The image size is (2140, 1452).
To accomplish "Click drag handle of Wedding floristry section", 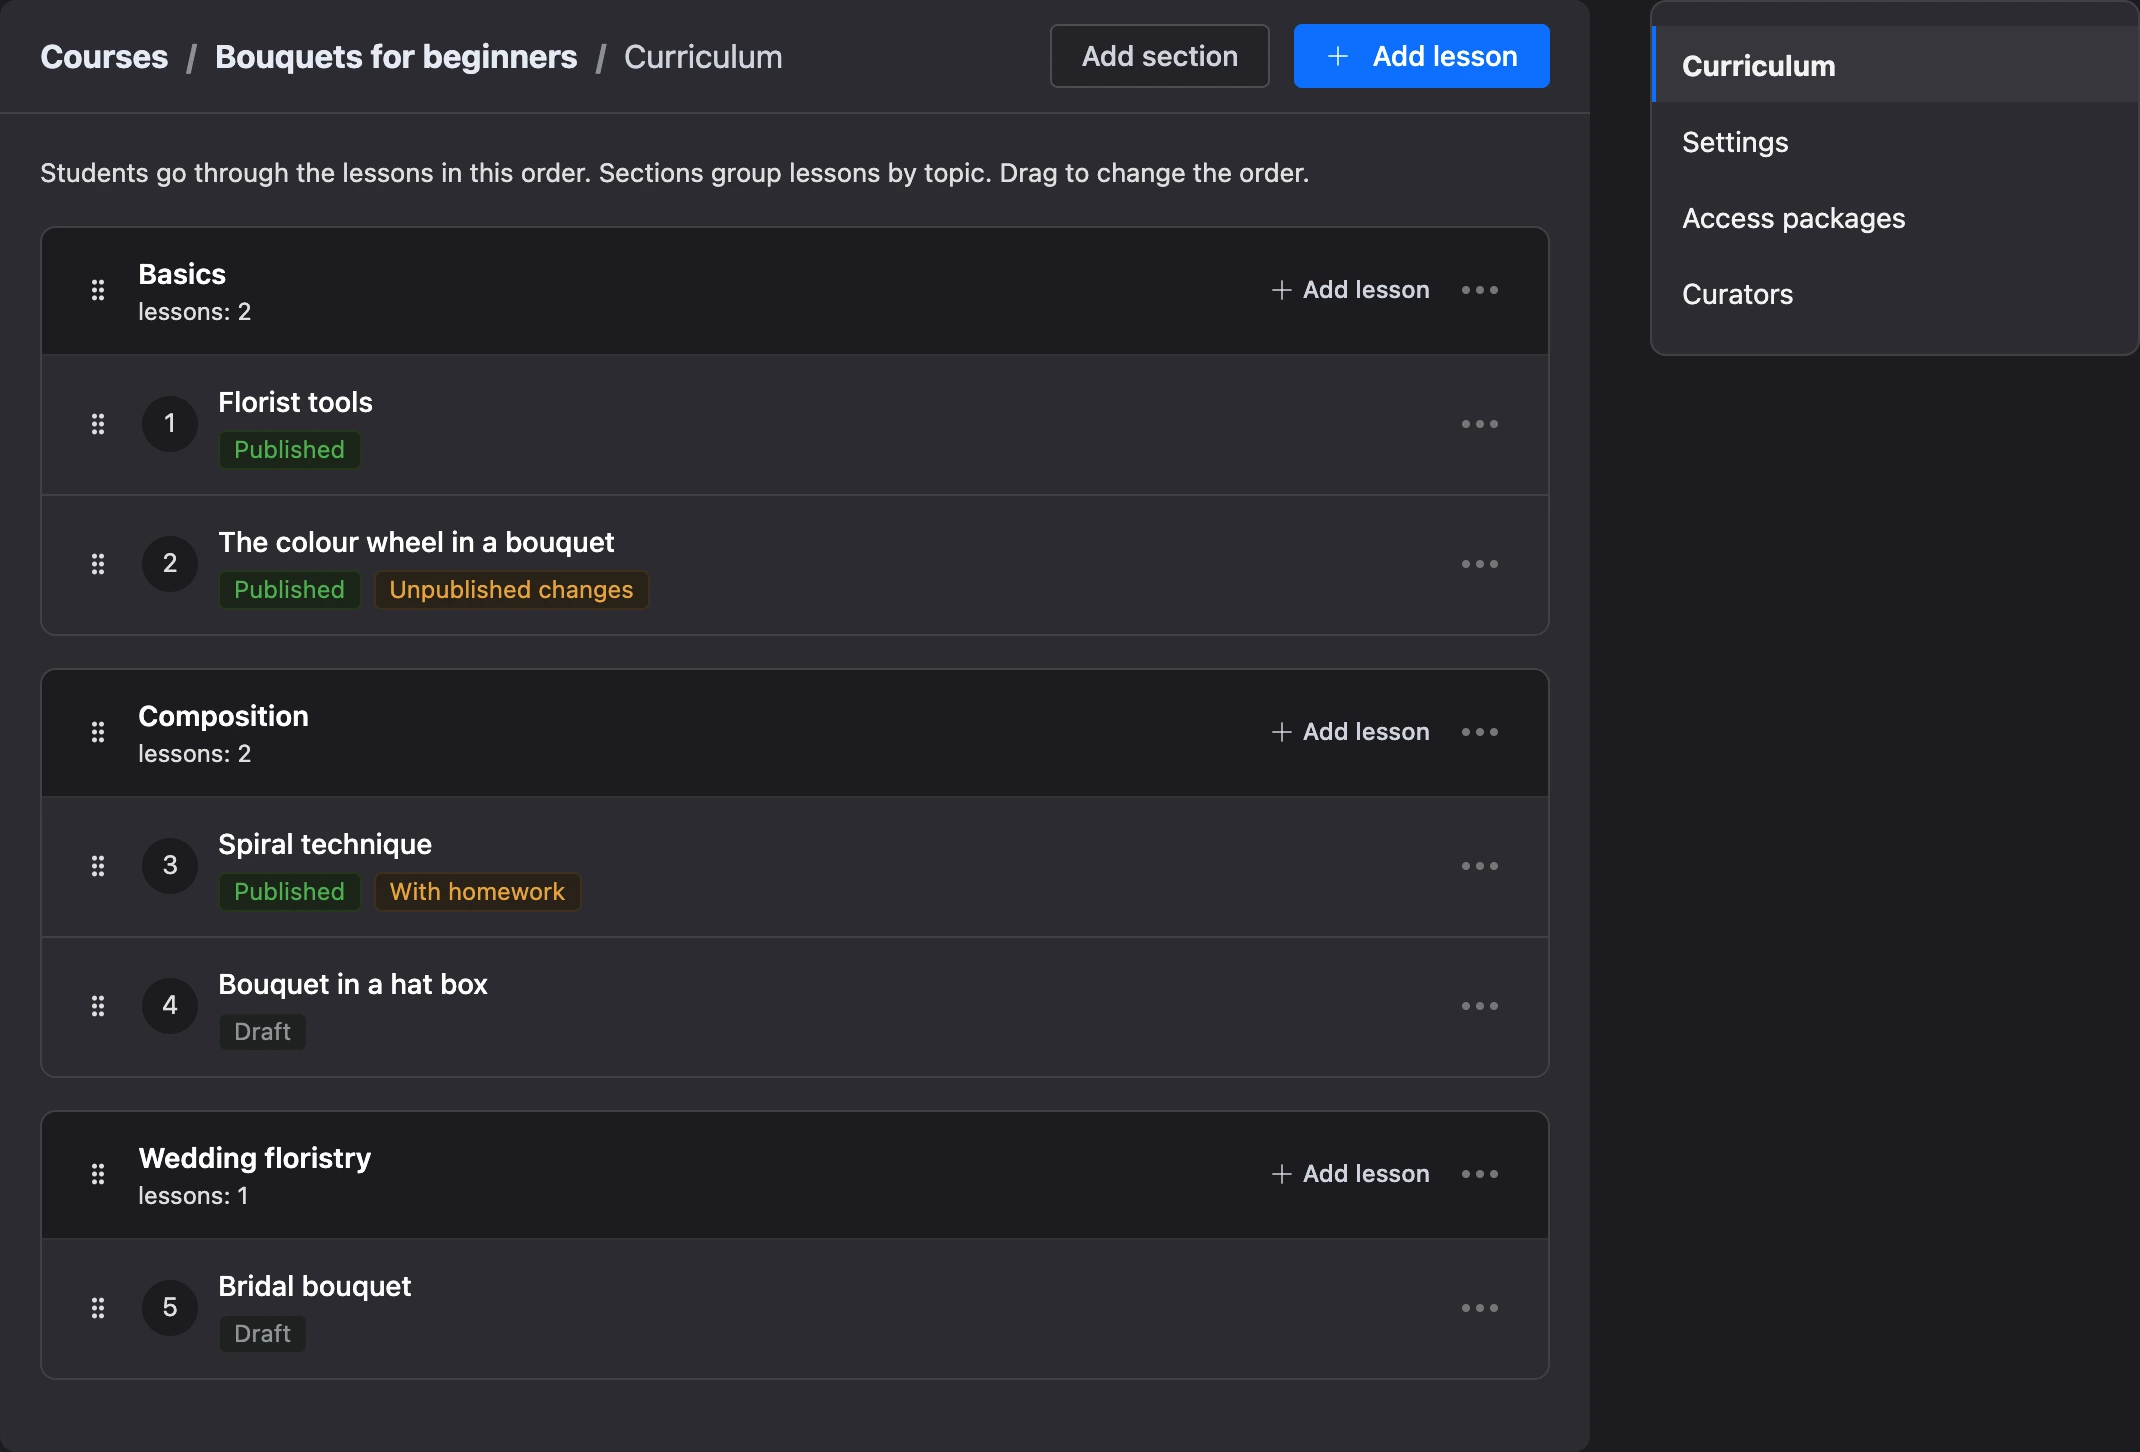I will (x=98, y=1174).
